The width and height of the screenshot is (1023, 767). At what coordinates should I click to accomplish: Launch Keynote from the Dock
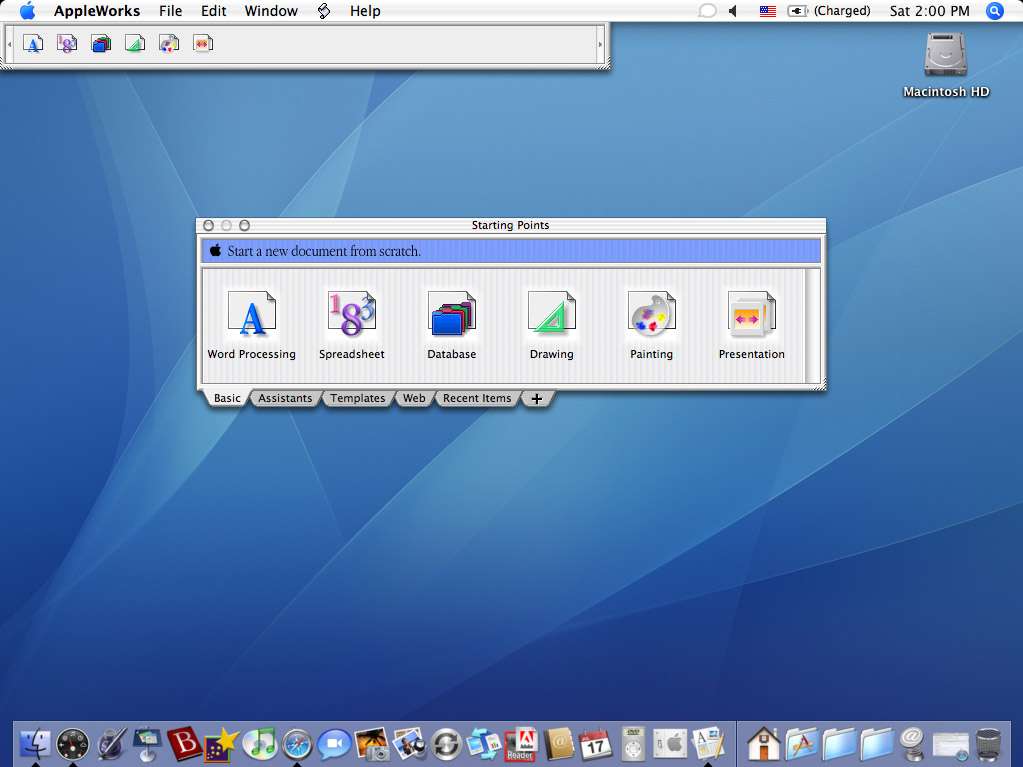(x=147, y=744)
